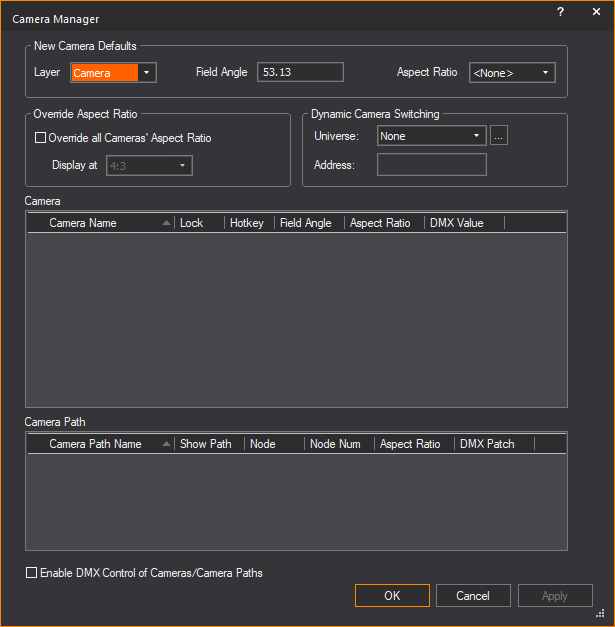The image size is (615, 627).
Task: Click the help question mark icon
Action: pyautogui.click(x=560, y=12)
